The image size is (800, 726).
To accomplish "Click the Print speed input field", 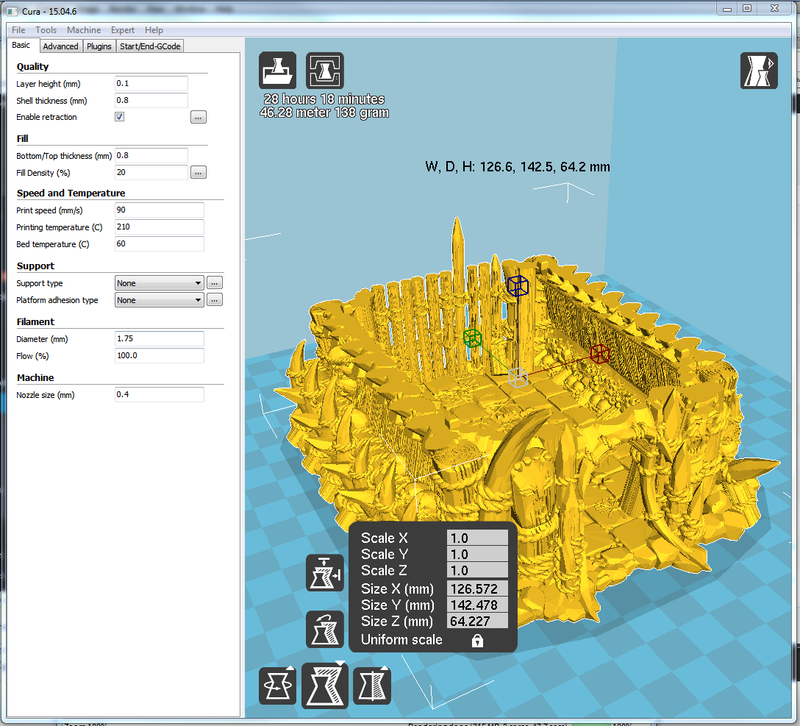I will point(159,210).
